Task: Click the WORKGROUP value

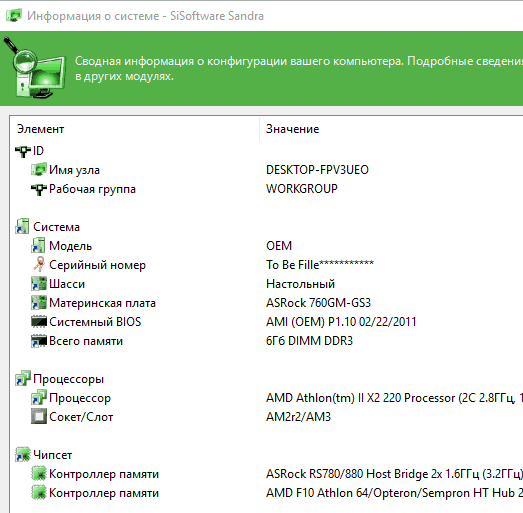Action: point(302,189)
